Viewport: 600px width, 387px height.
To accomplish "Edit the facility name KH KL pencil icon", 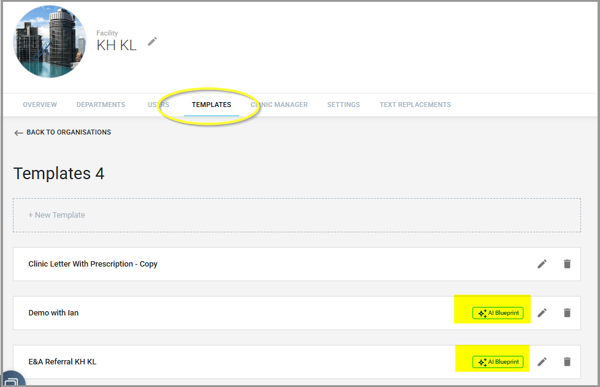I will coord(152,41).
